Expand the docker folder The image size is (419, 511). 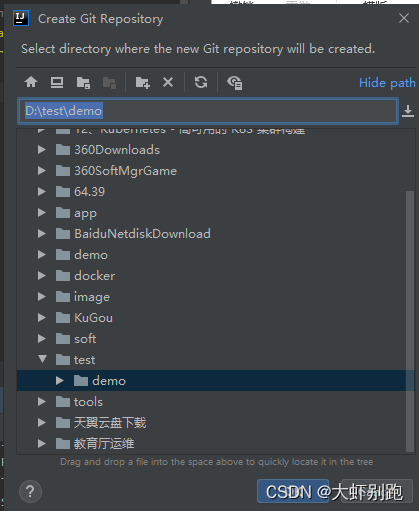42,275
